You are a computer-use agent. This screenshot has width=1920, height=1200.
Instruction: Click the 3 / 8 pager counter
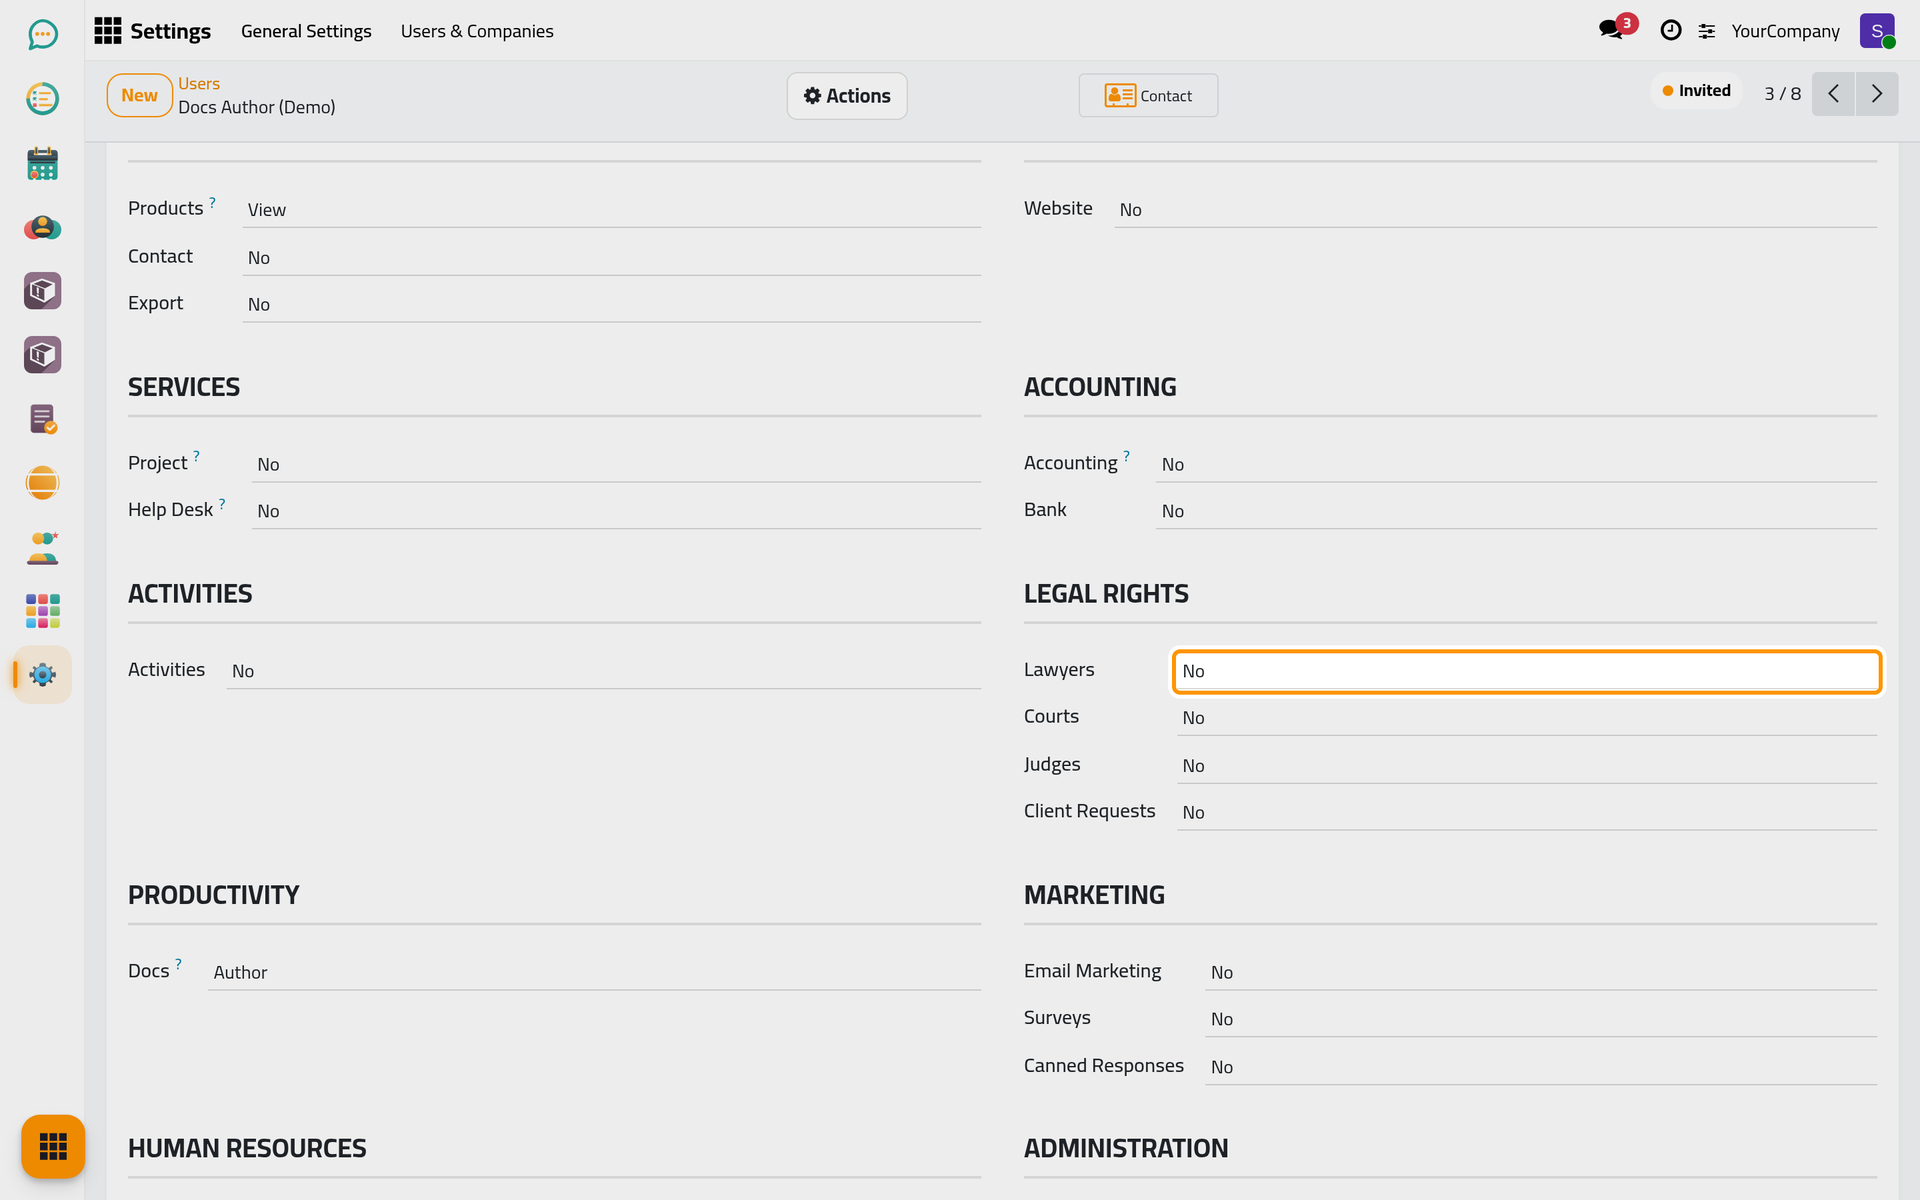click(1782, 94)
